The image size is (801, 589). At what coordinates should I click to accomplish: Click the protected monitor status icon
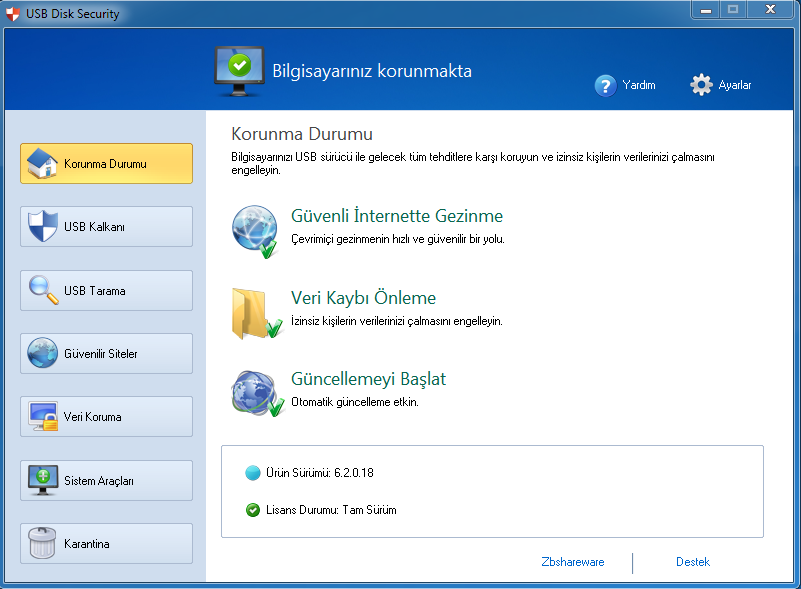[239, 71]
